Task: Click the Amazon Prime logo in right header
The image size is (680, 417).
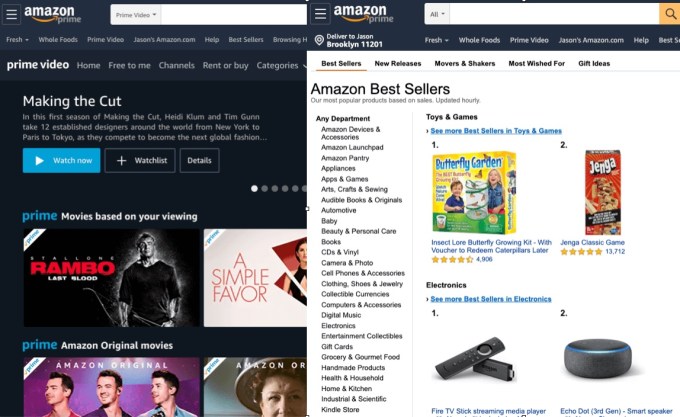Action: 363,13
